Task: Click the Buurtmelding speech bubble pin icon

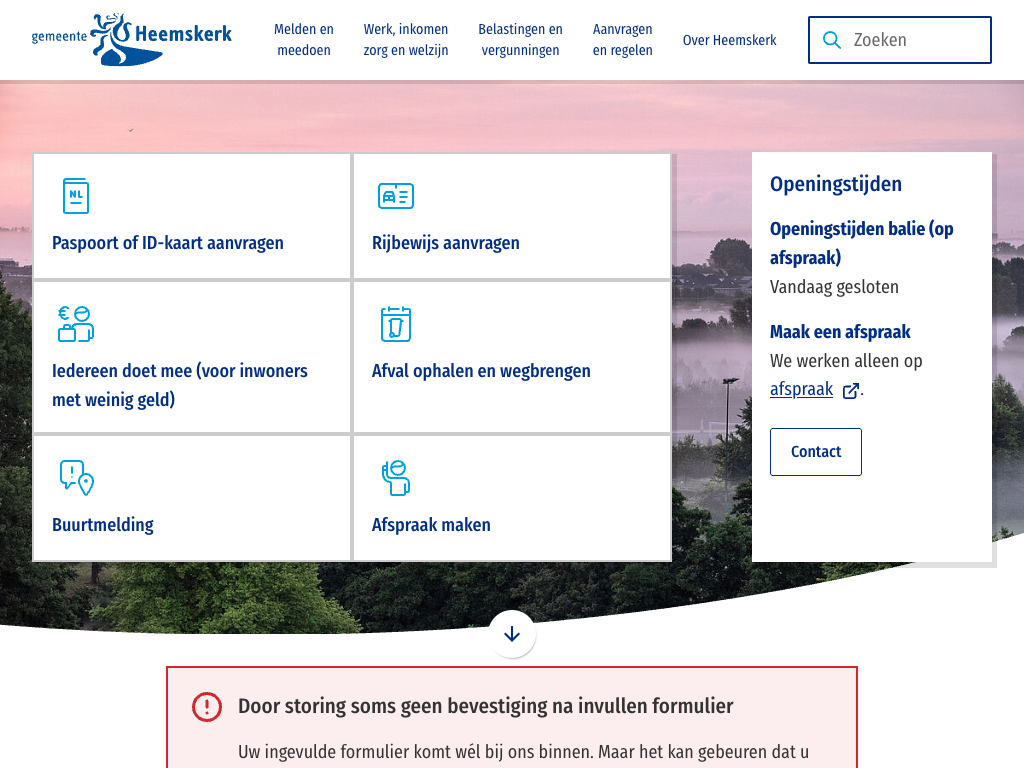Action: click(76, 478)
